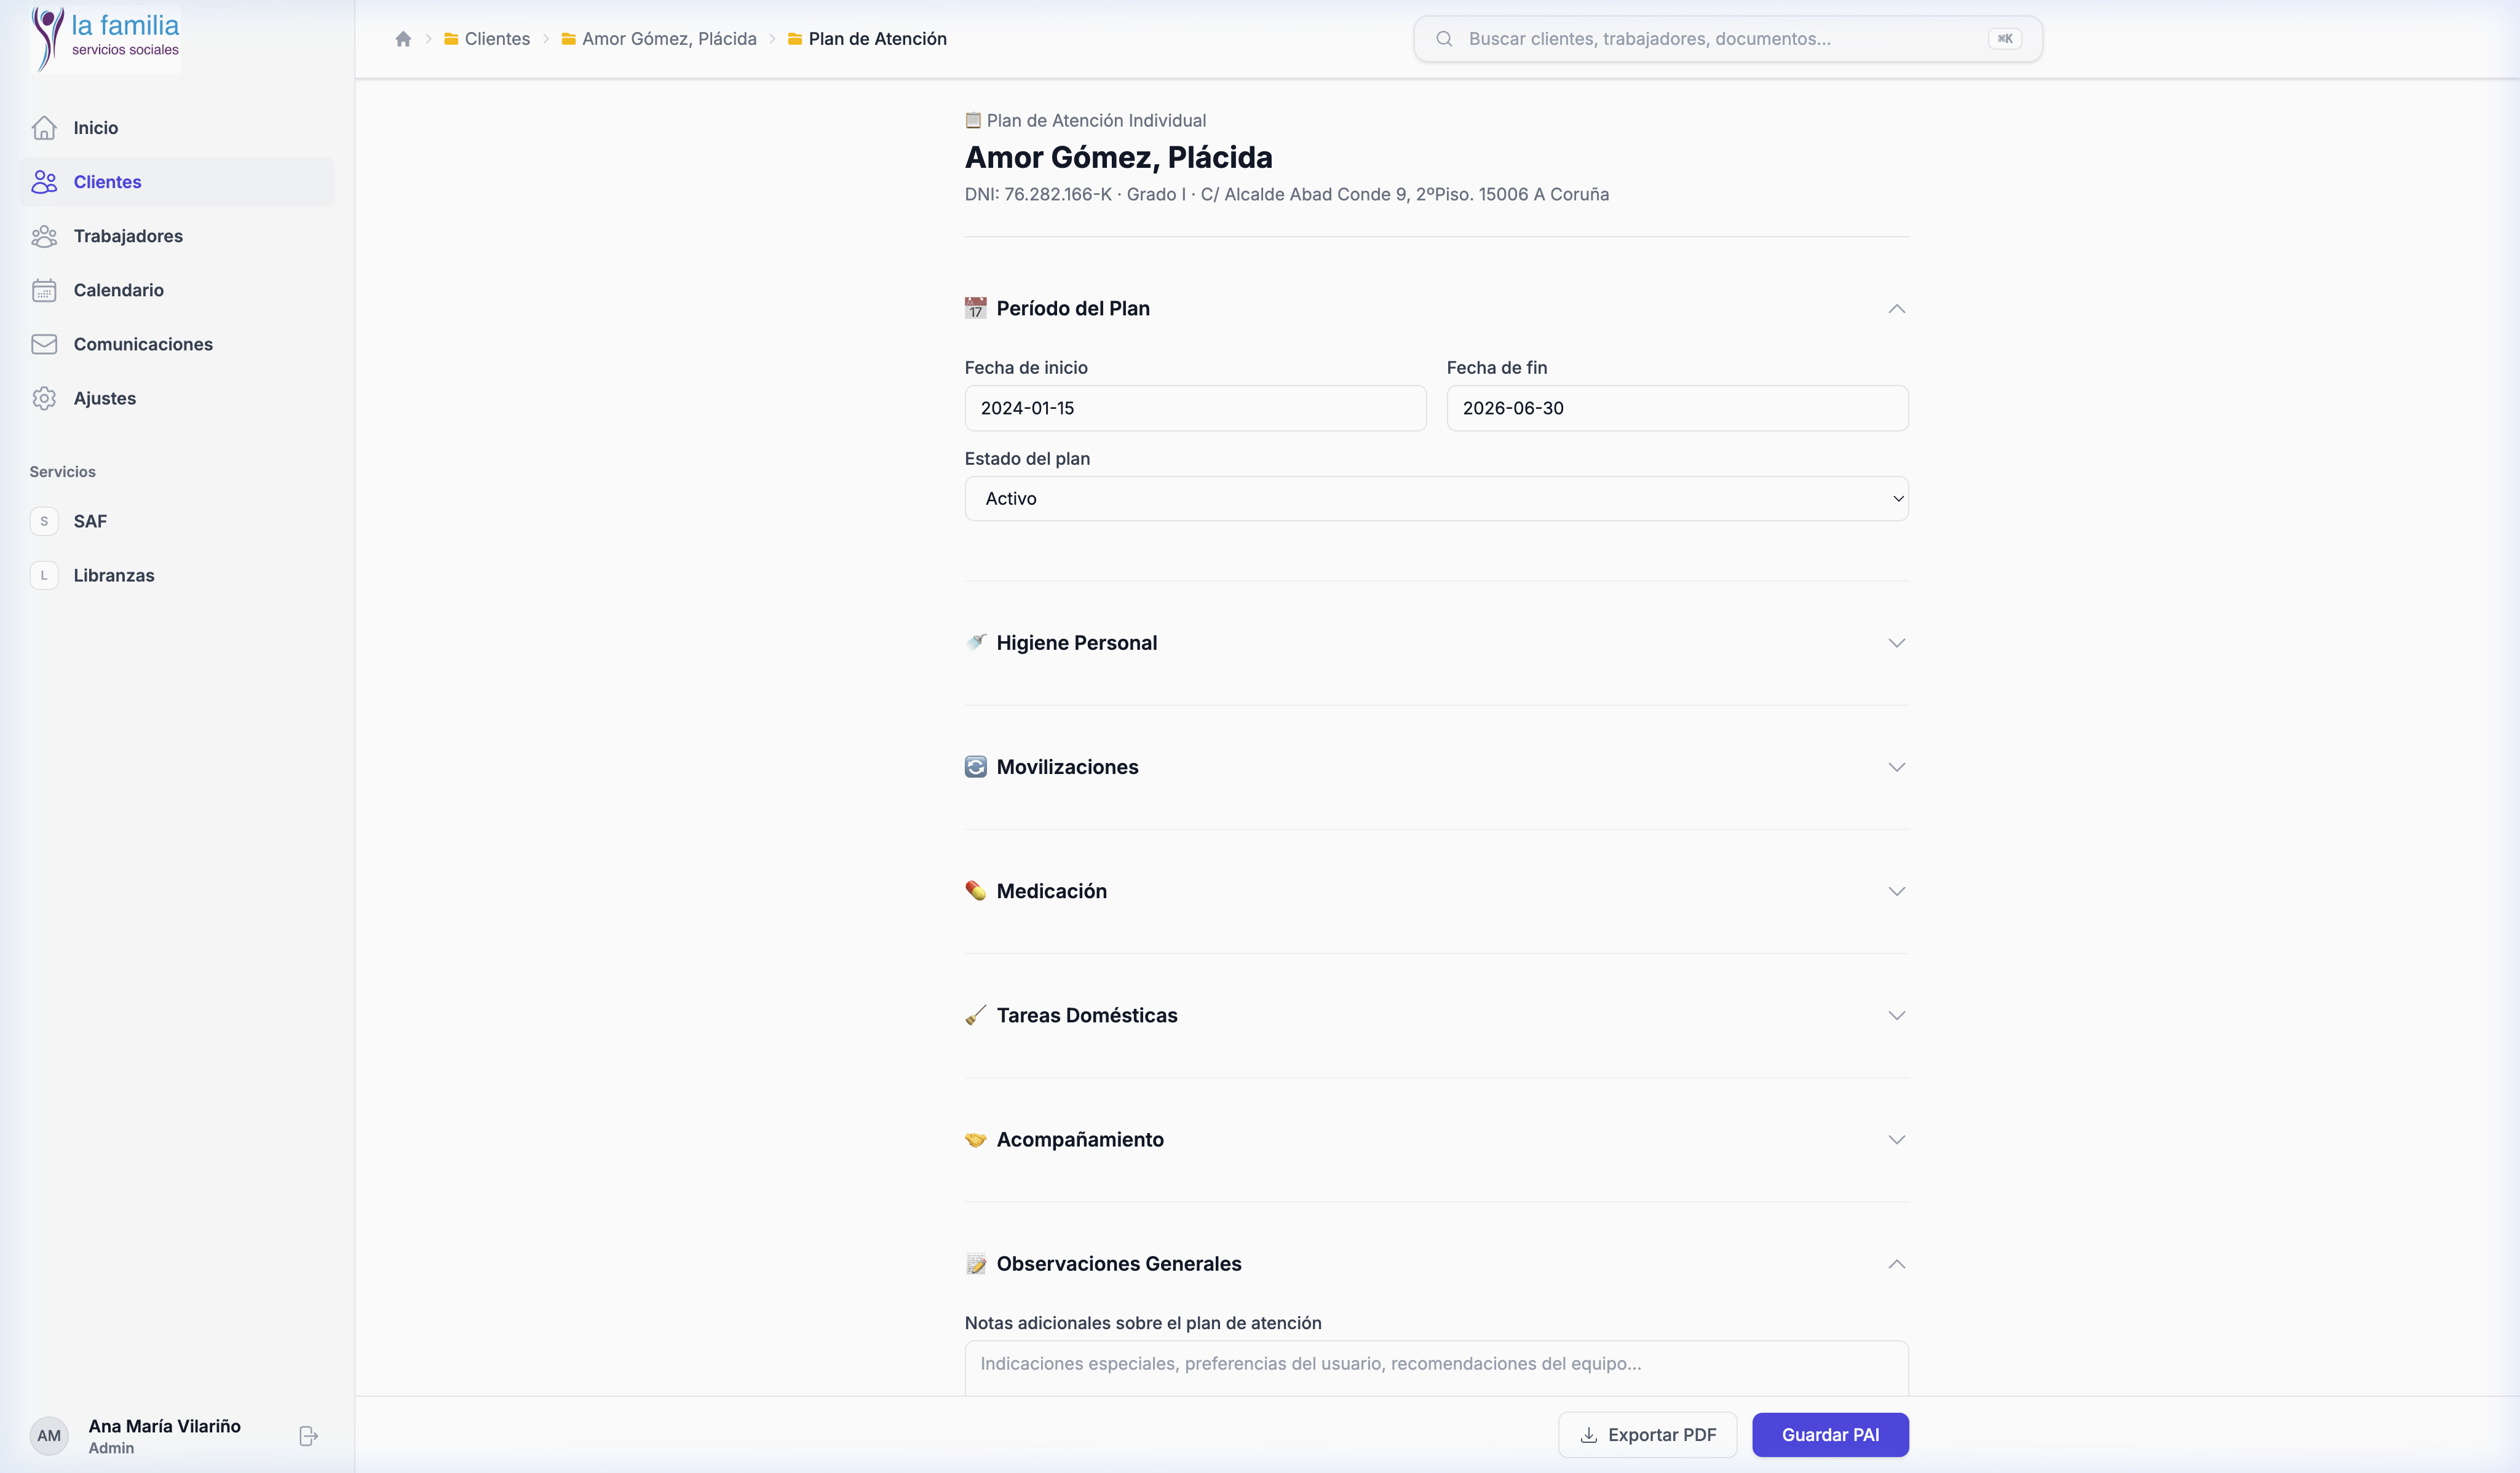Screen dimensions: 2520x1473
Task: Expand the Medicación section chevron
Action: tap(1896, 891)
